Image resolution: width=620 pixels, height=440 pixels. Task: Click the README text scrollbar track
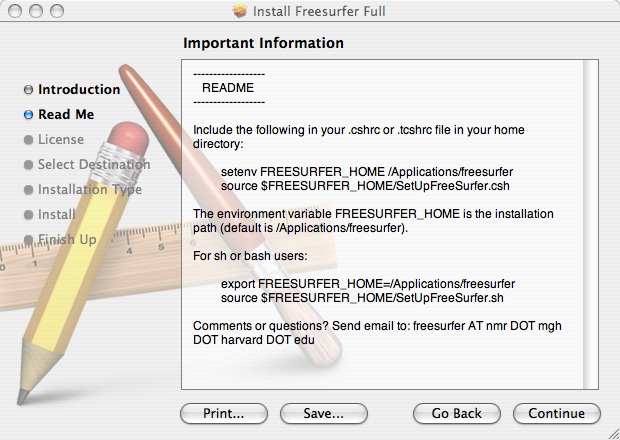590,220
